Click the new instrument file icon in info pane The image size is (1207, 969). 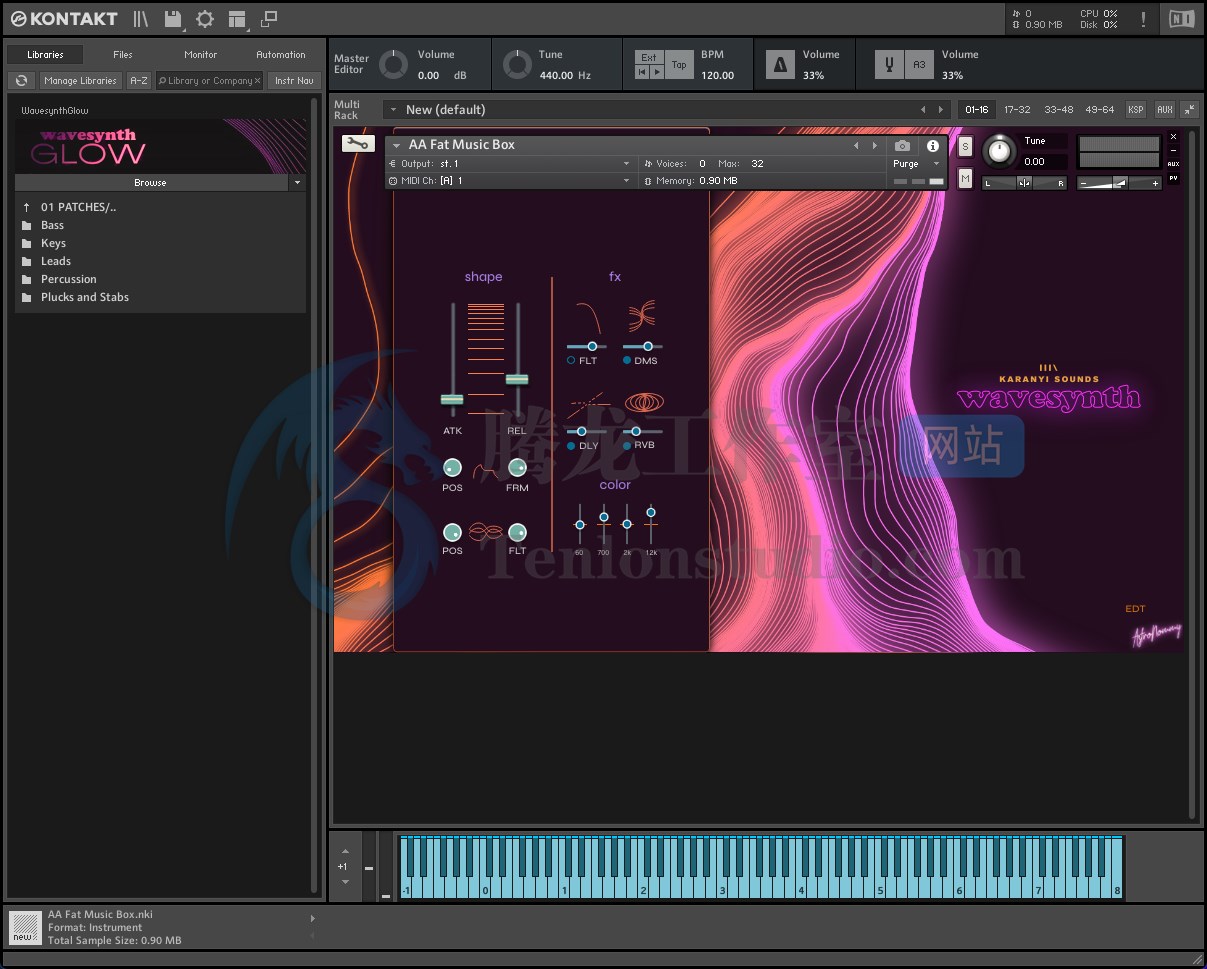tap(23, 927)
